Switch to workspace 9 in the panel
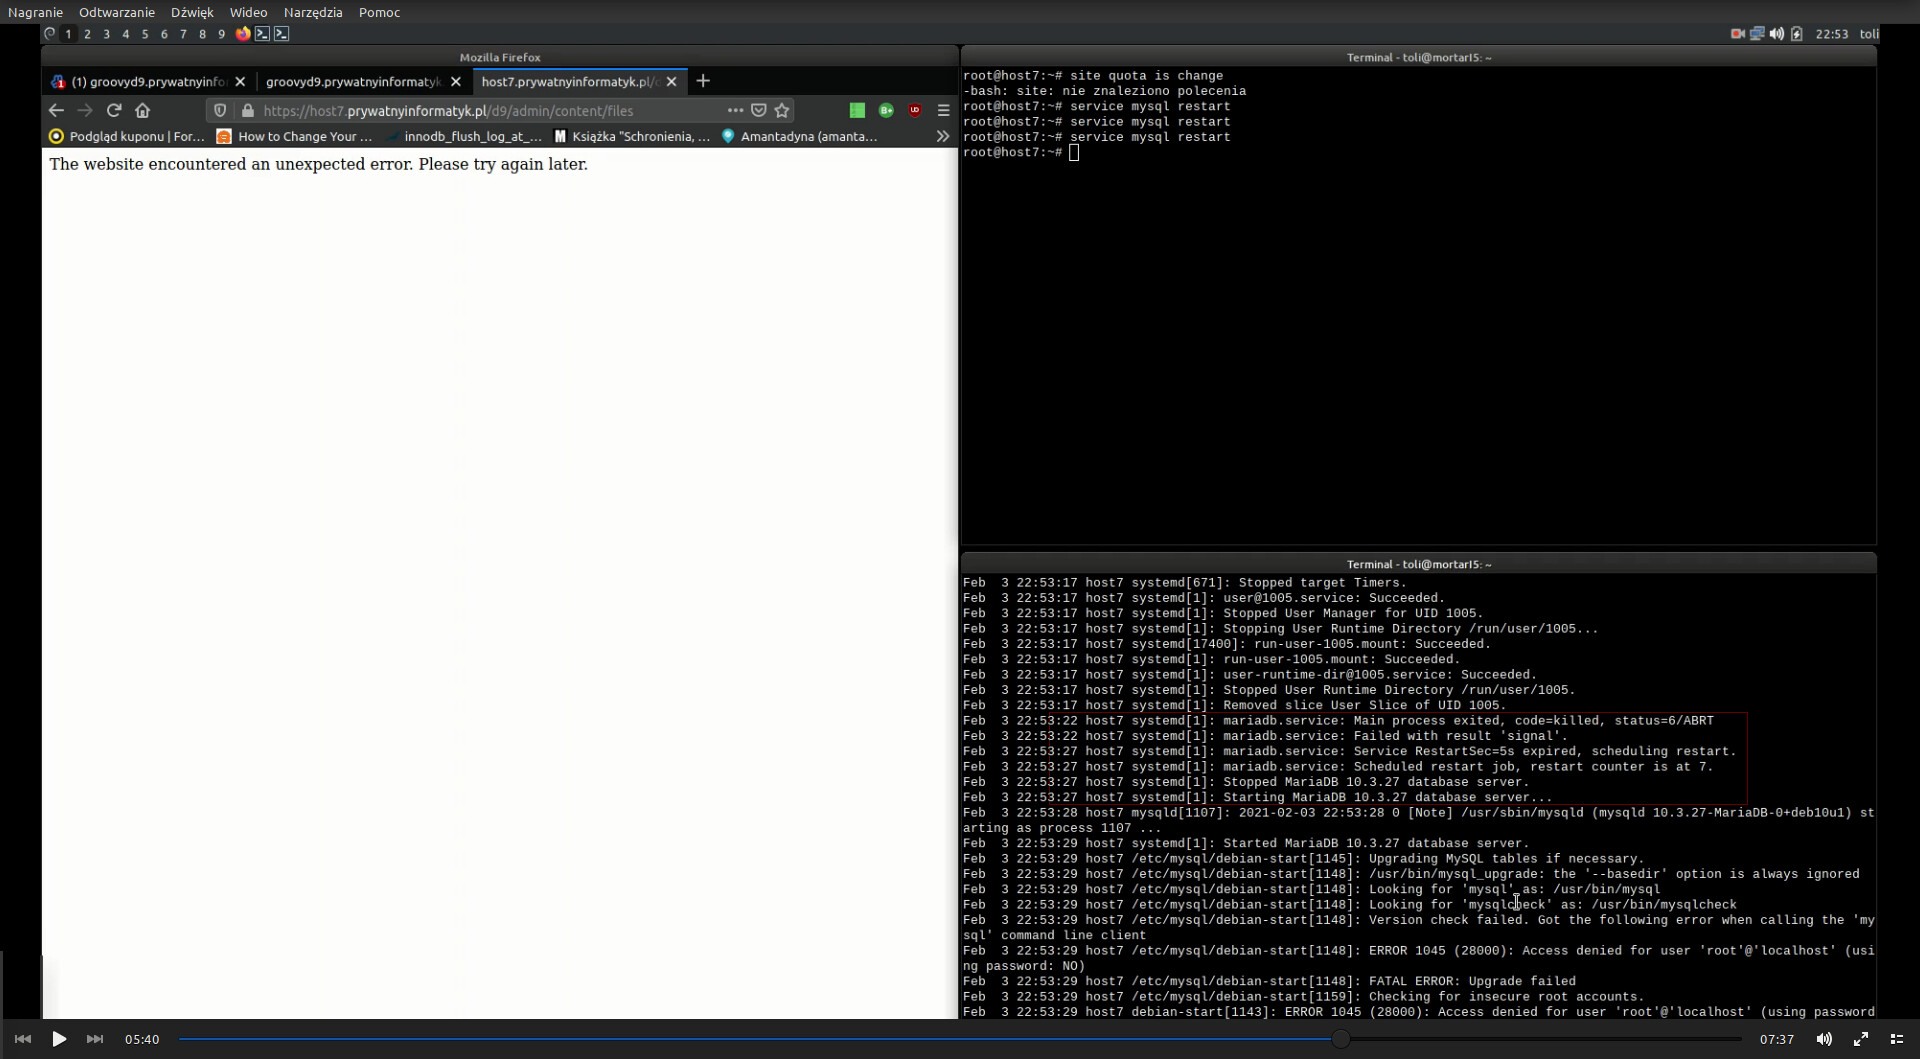The image size is (1920, 1059). [x=222, y=34]
